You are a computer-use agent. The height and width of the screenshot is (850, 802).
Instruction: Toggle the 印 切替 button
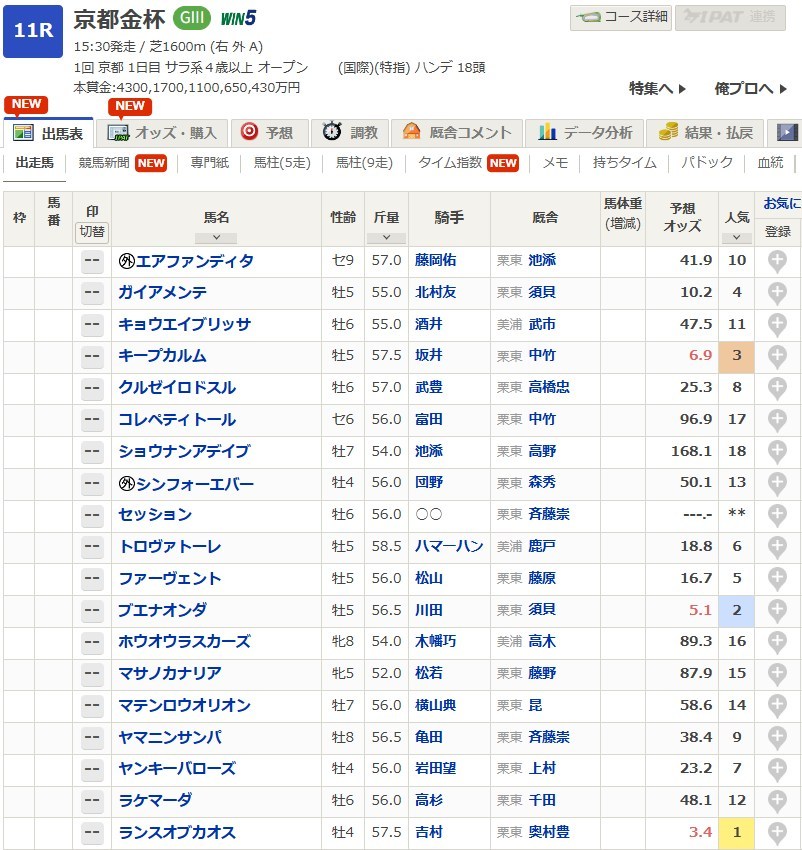(x=92, y=231)
